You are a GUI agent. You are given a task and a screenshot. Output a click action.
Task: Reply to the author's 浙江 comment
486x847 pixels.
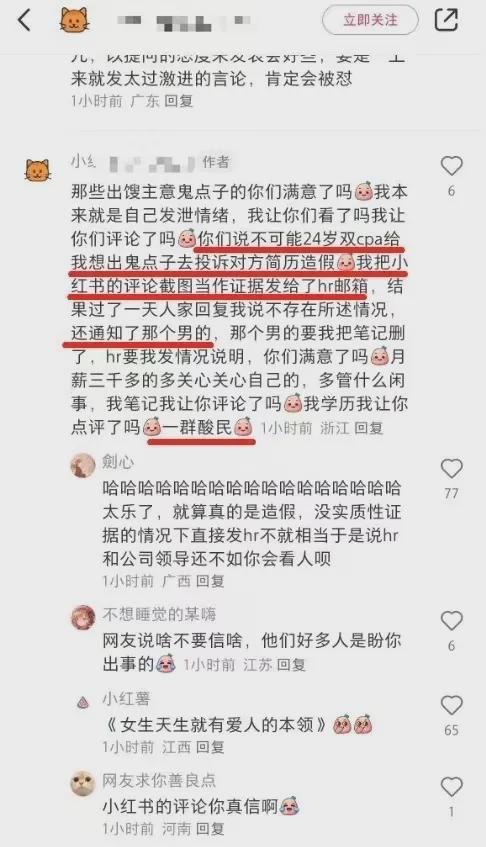(369, 428)
